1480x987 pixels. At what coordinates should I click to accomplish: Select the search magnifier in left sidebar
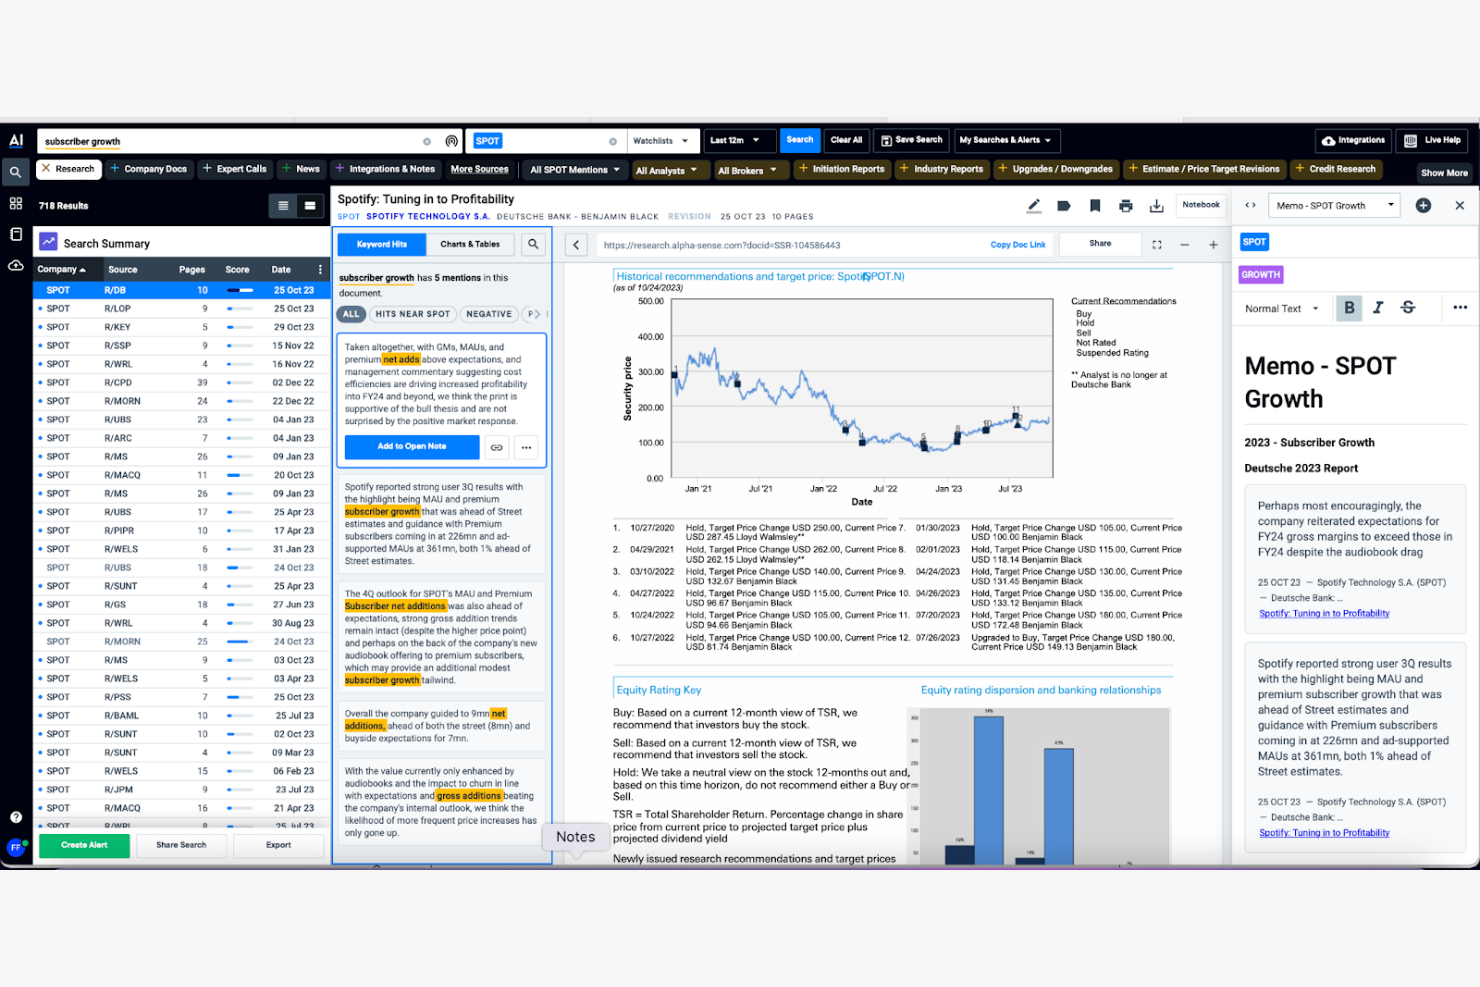point(16,172)
